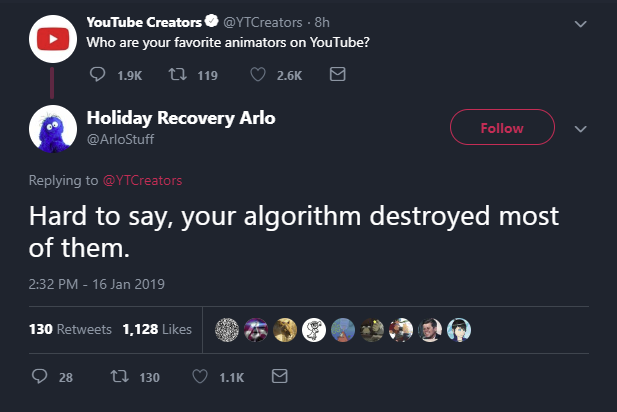This screenshot has width=617, height=412.
Task: Send YouTube Creators tweet via direct message
Action: click(x=337, y=74)
